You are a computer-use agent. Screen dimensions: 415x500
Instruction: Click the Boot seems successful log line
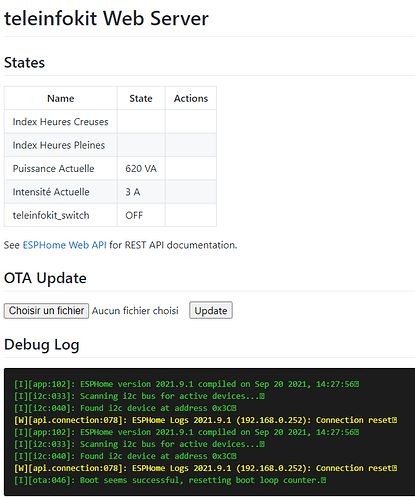click(170, 480)
